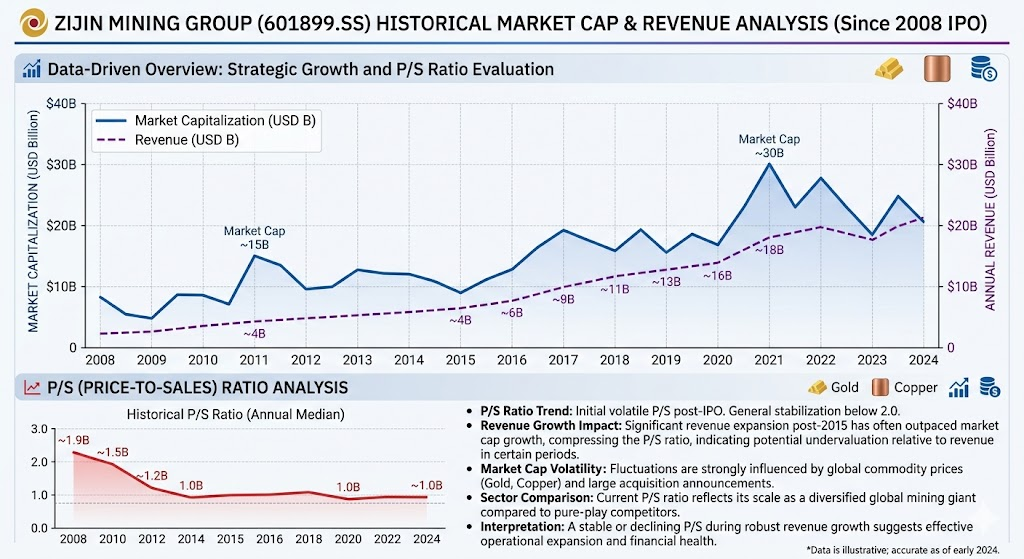The height and width of the screenshot is (559, 1024).
Task: Click the 'P/S Ratio Trend:' bullet heading
Action: click(x=526, y=411)
